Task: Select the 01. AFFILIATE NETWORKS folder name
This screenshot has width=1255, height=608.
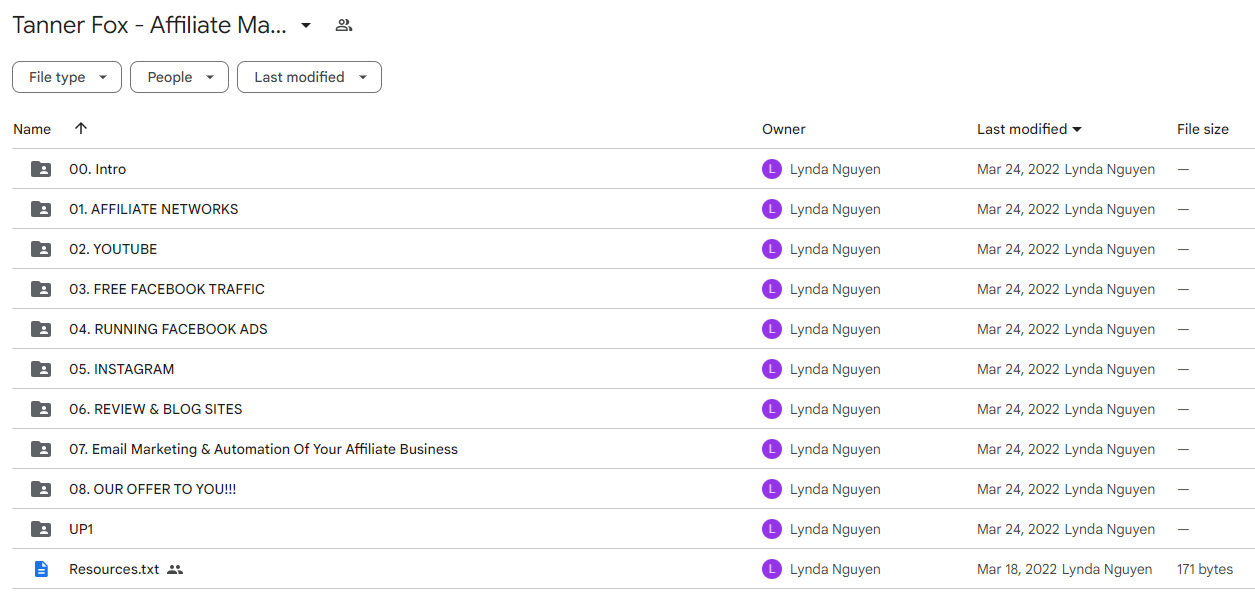Action: (x=154, y=209)
